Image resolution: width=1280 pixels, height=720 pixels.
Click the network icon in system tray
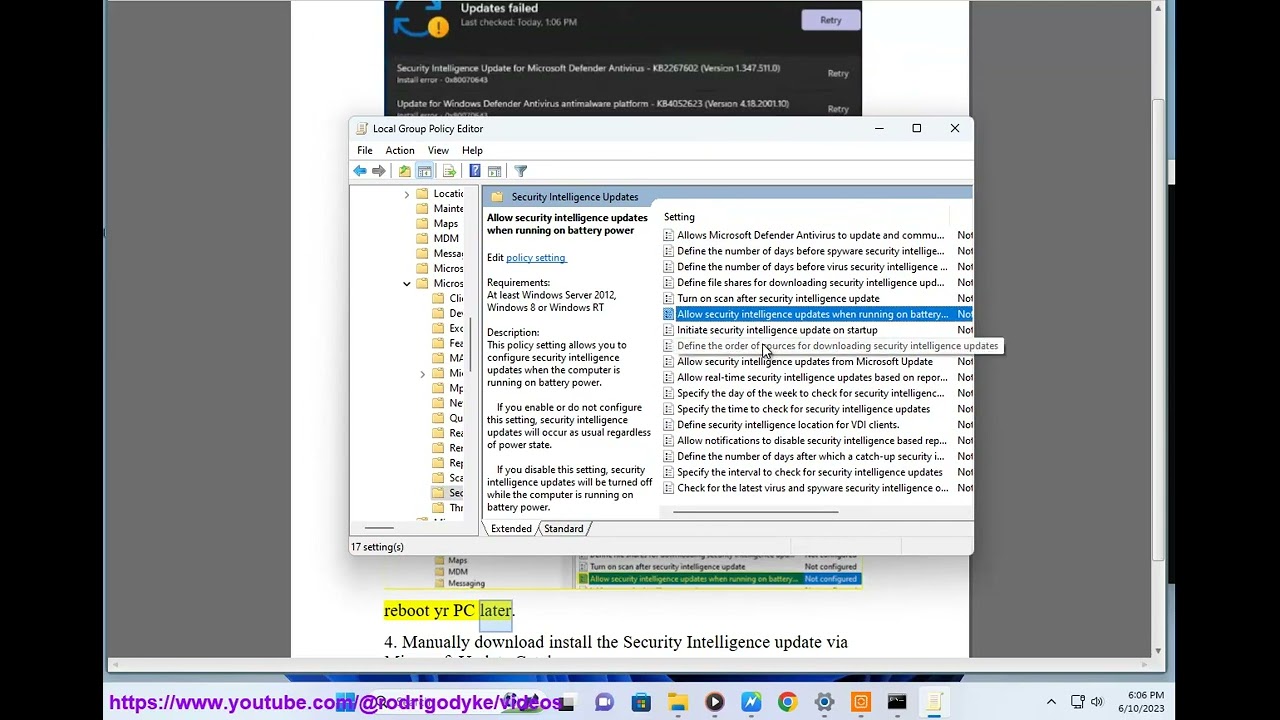coord(1077,702)
